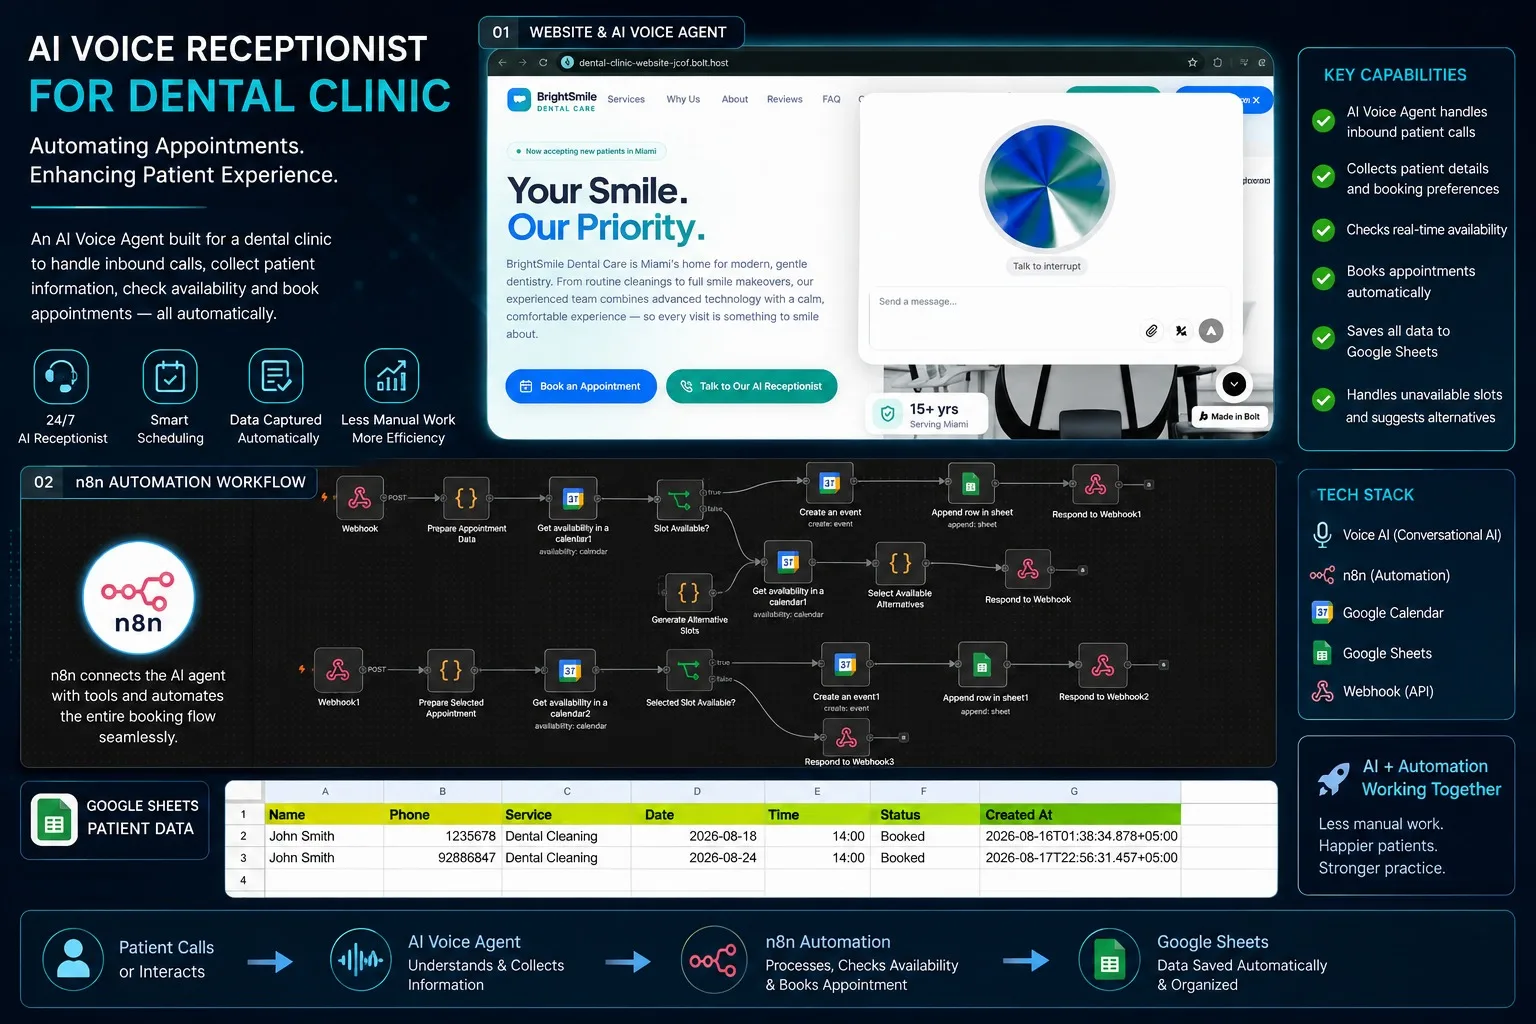Open the Services menu item
1536x1024 pixels.
tap(626, 99)
